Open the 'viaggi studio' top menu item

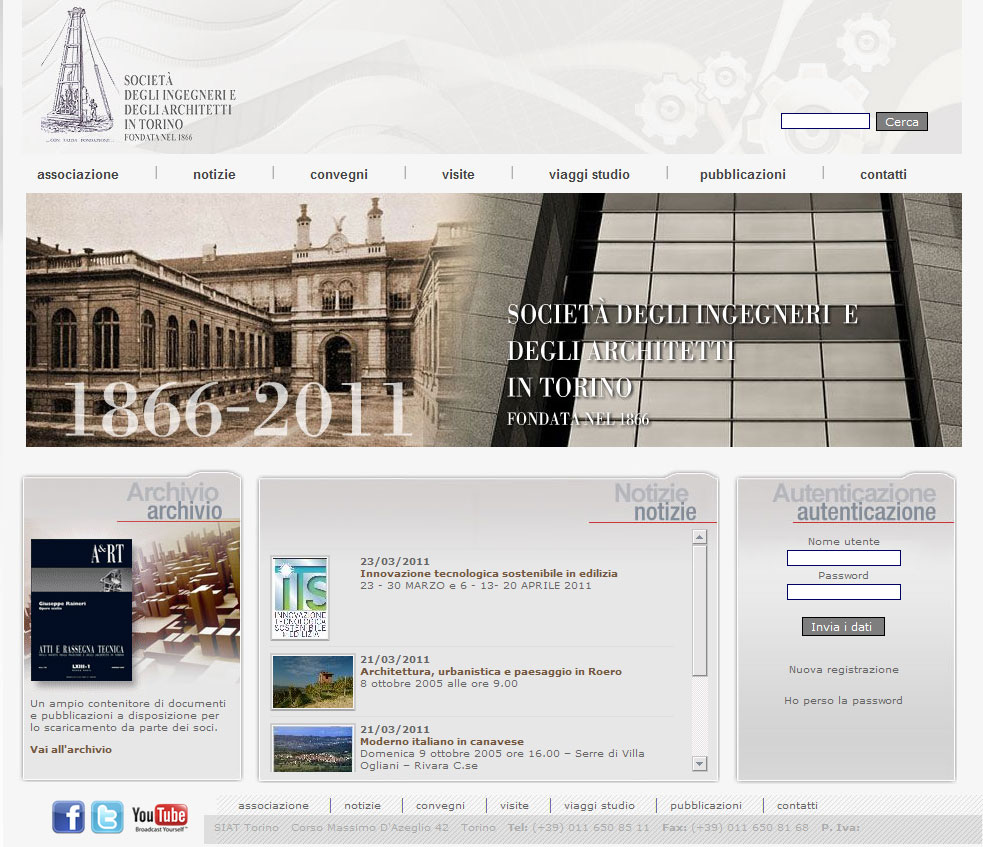[x=589, y=174]
